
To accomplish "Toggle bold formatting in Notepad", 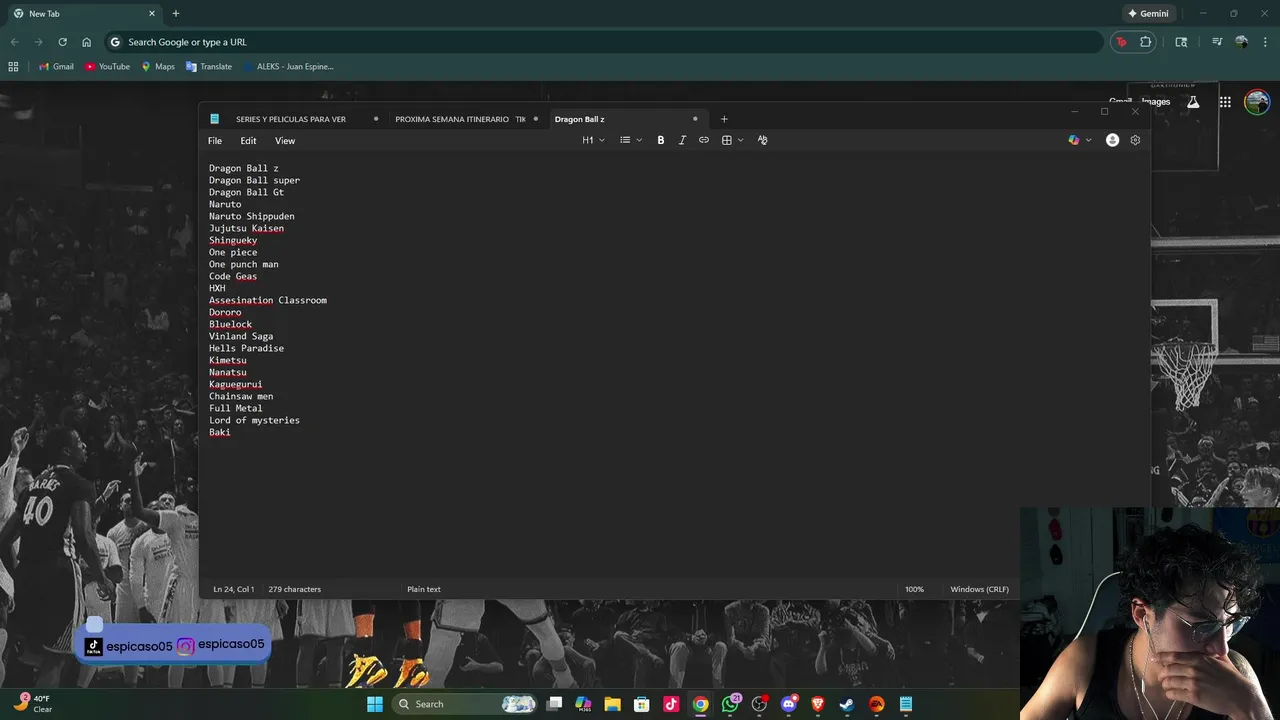I will (660, 140).
